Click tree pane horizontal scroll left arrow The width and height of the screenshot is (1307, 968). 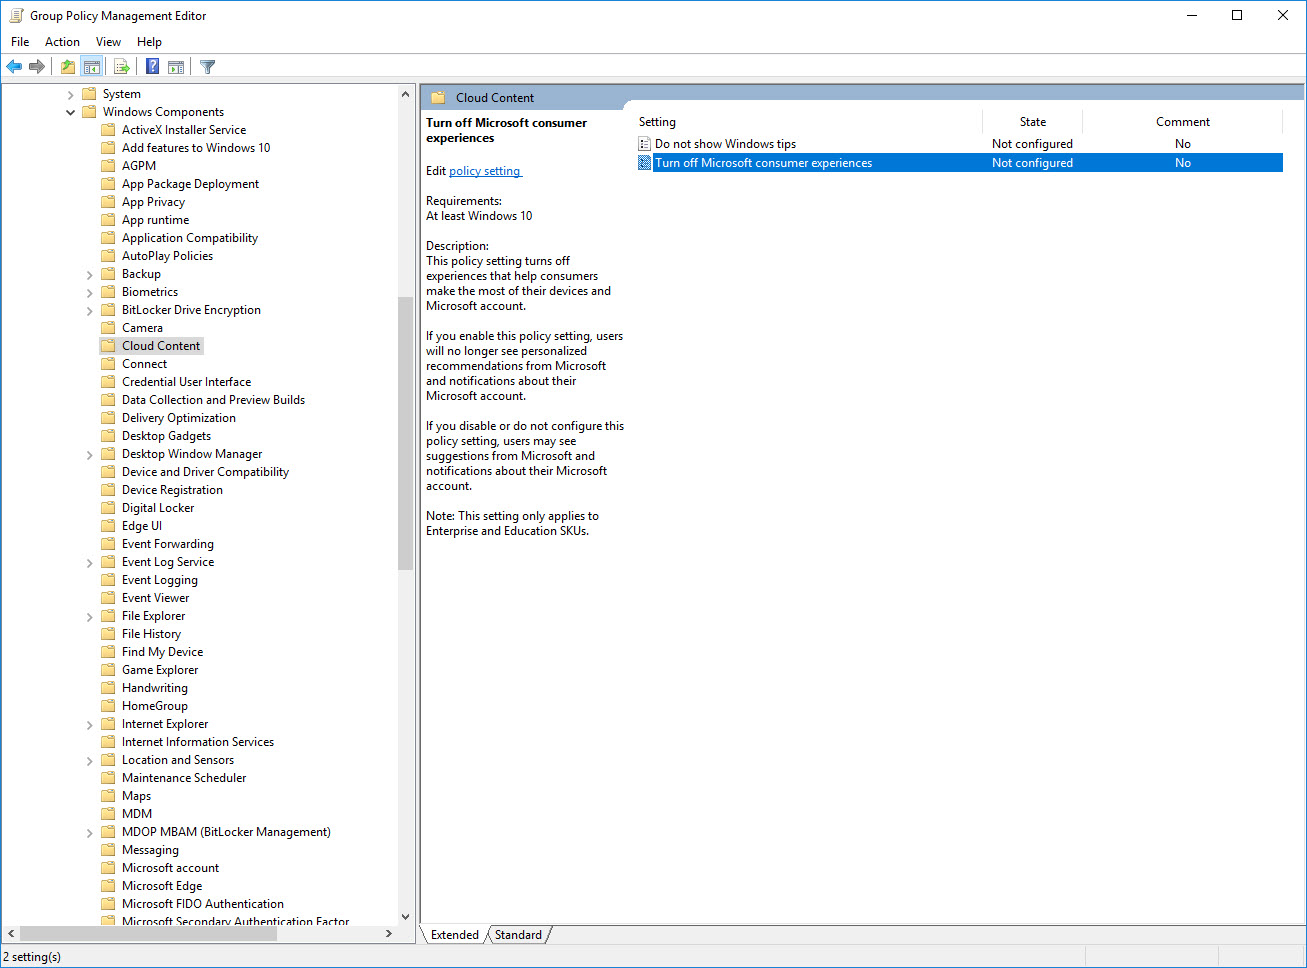tap(10, 933)
